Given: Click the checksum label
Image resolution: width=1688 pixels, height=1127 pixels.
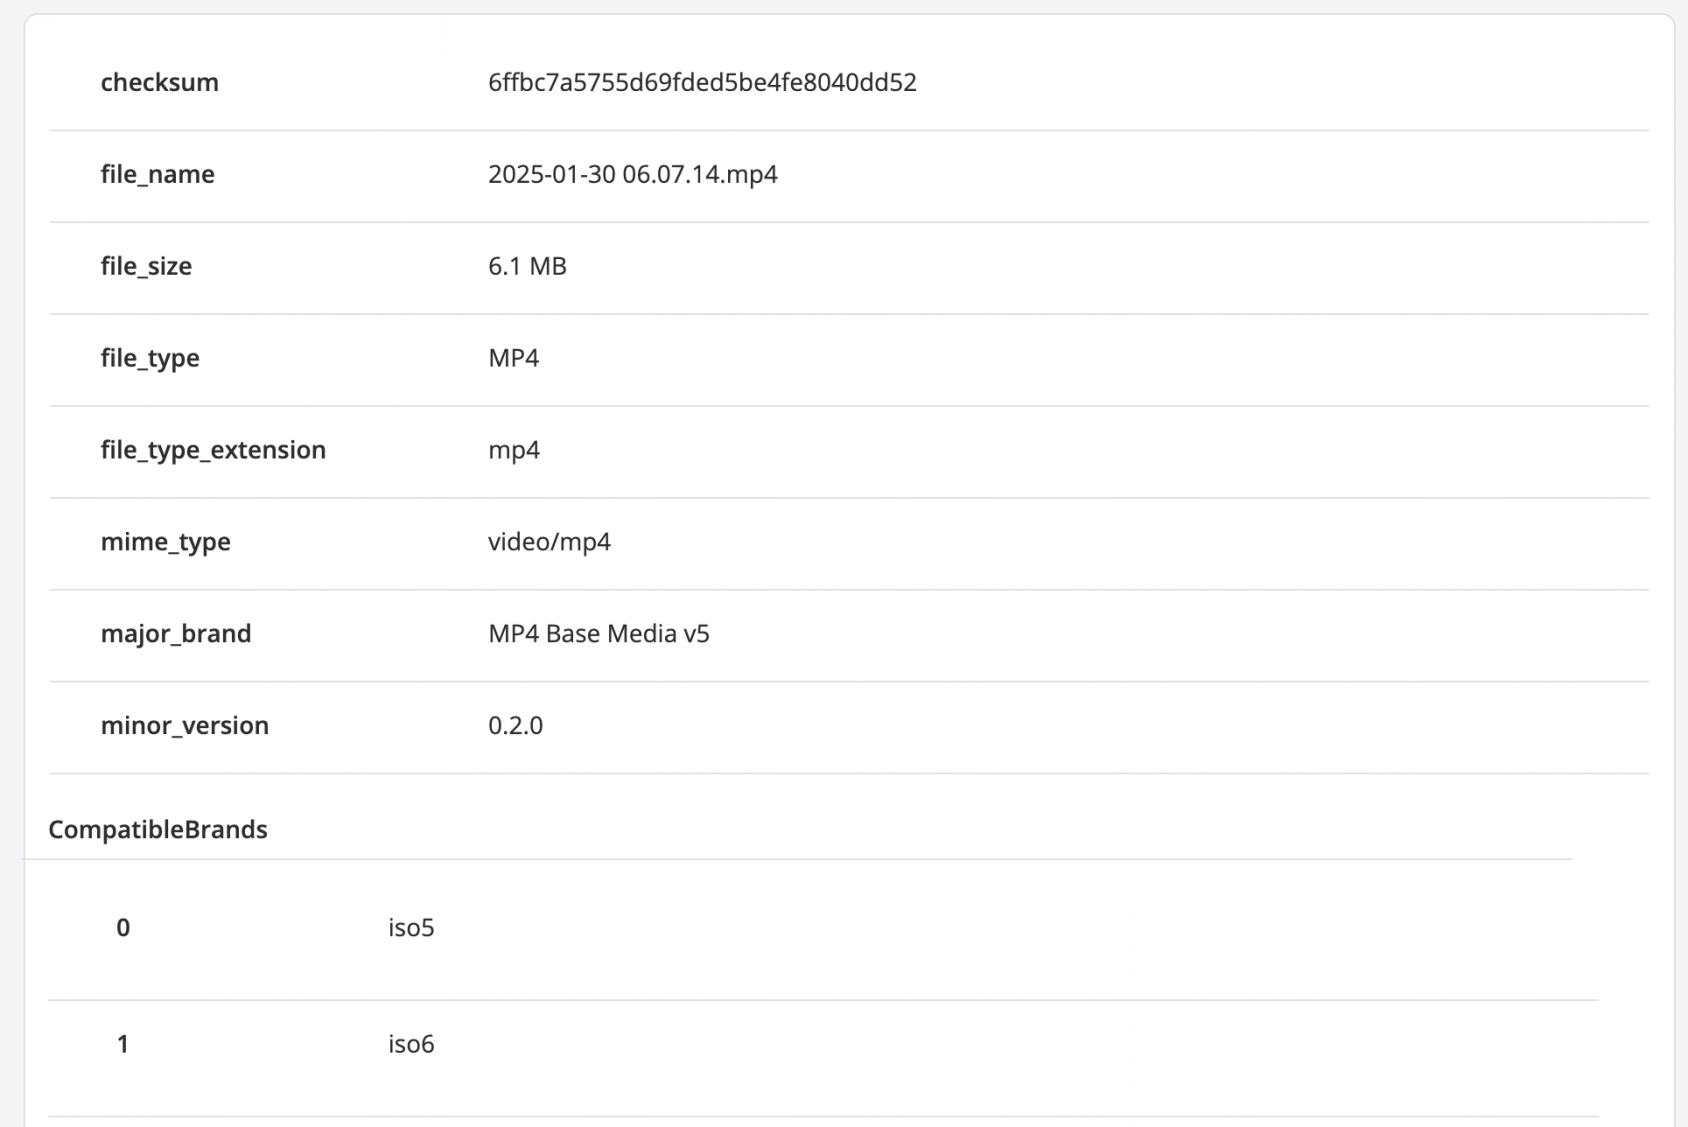Looking at the screenshot, I should (x=159, y=82).
